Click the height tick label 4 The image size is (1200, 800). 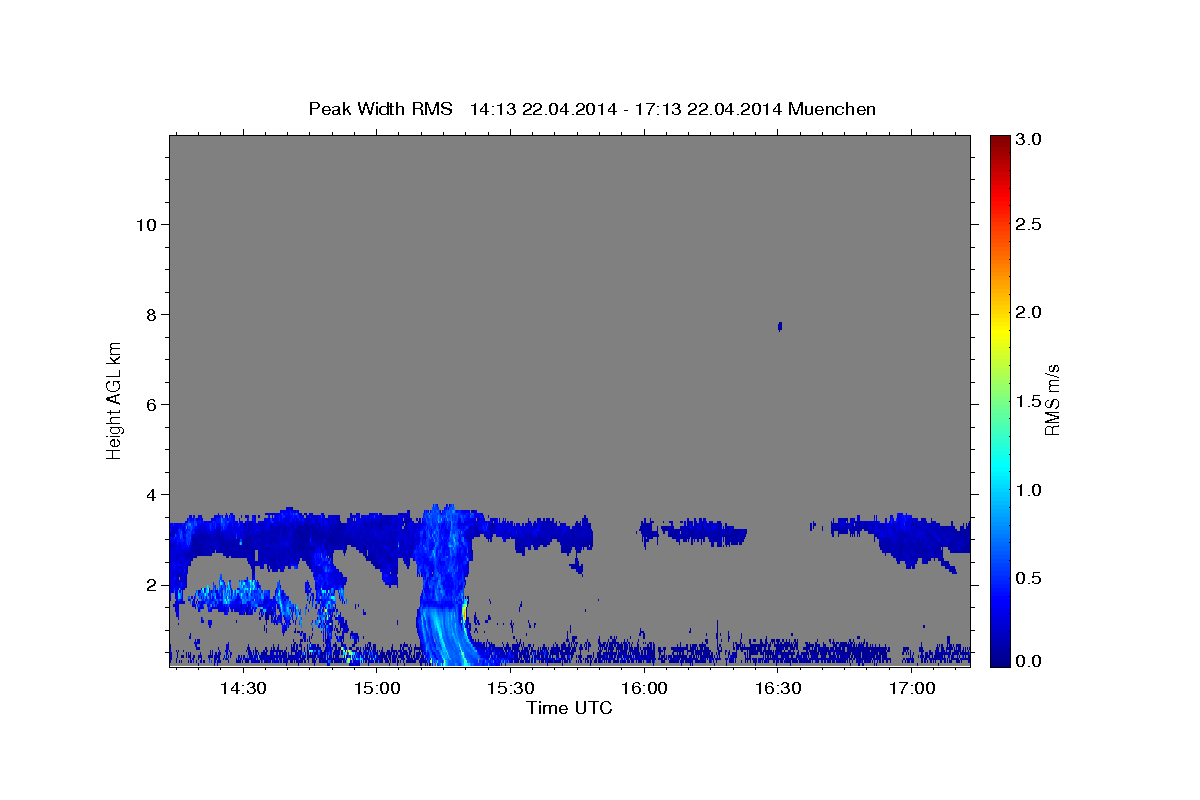(151, 494)
